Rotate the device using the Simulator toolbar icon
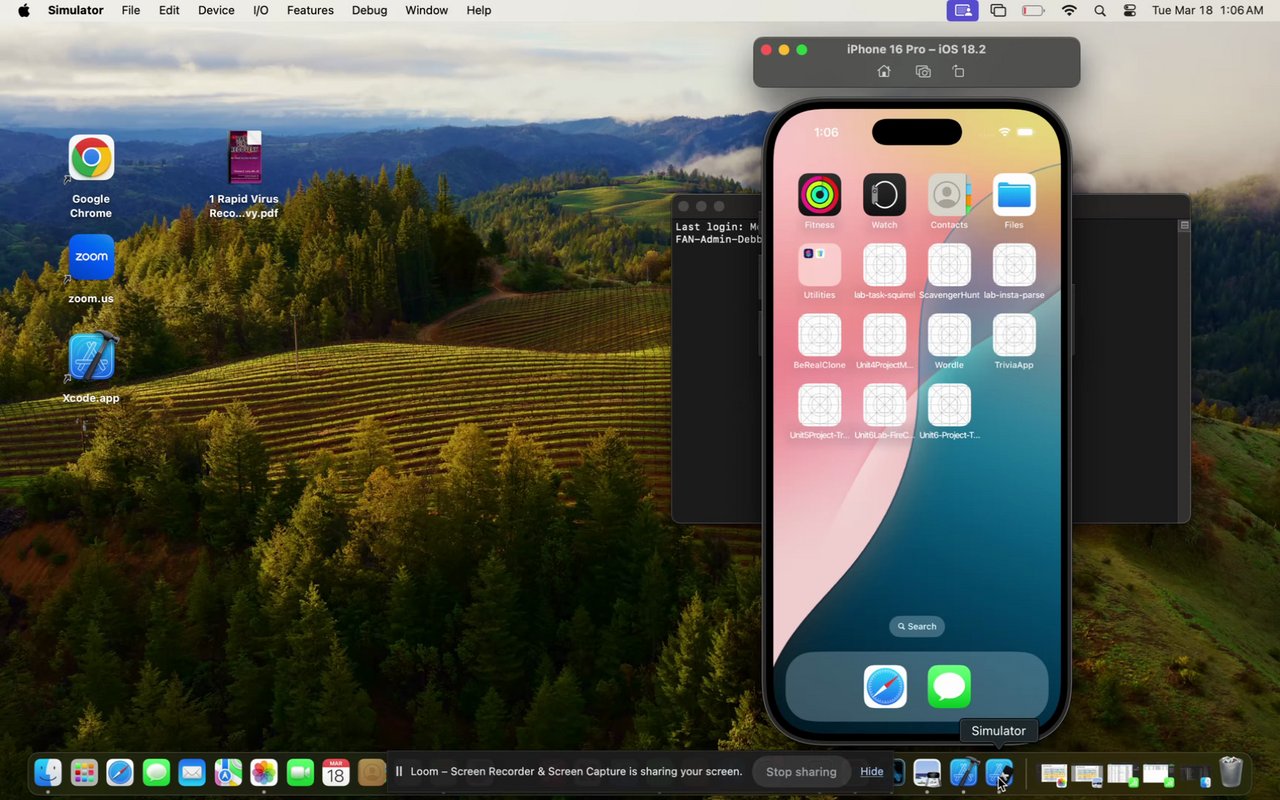The image size is (1280, 800). click(x=958, y=72)
